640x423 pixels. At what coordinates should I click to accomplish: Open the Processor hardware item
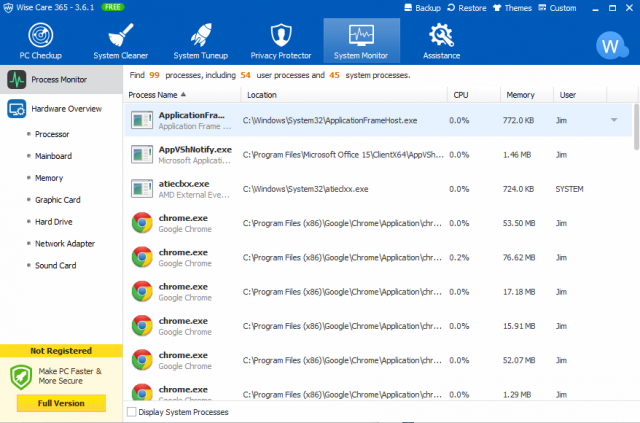coord(52,134)
